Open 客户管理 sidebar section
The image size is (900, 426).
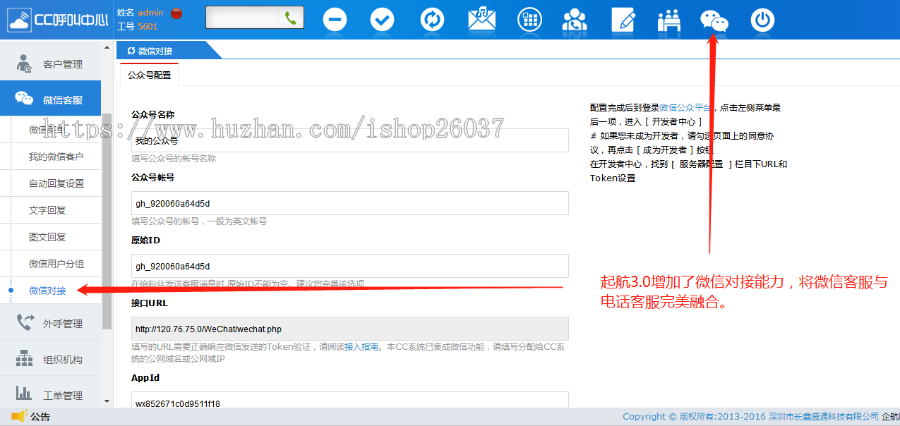tap(51, 64)
